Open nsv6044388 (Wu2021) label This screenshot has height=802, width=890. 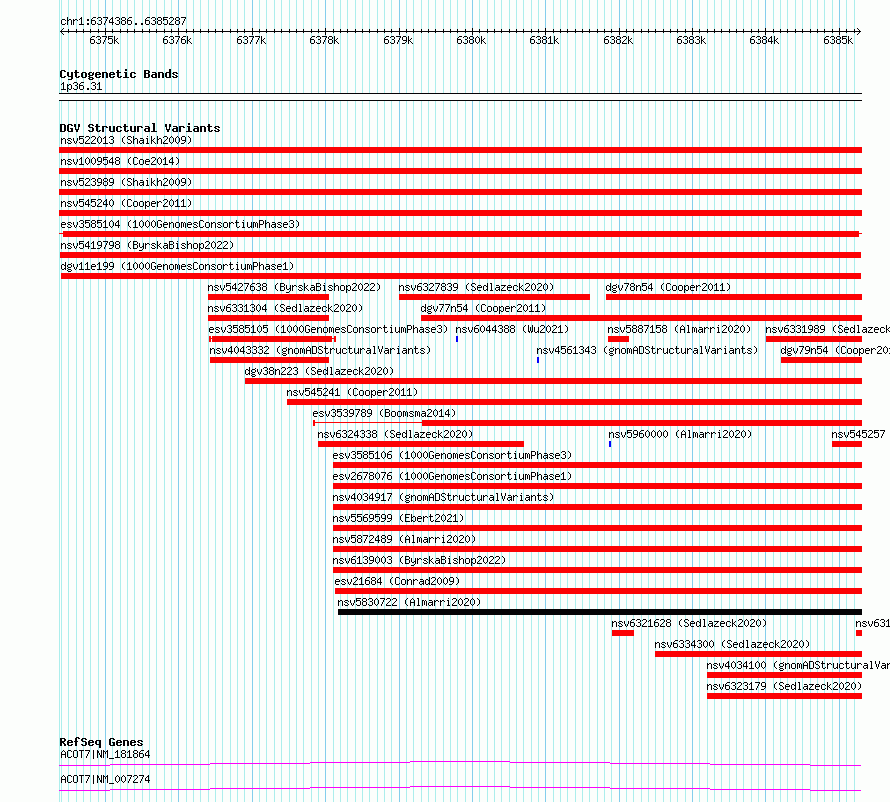pyautogui.click(x=512, y=329)
